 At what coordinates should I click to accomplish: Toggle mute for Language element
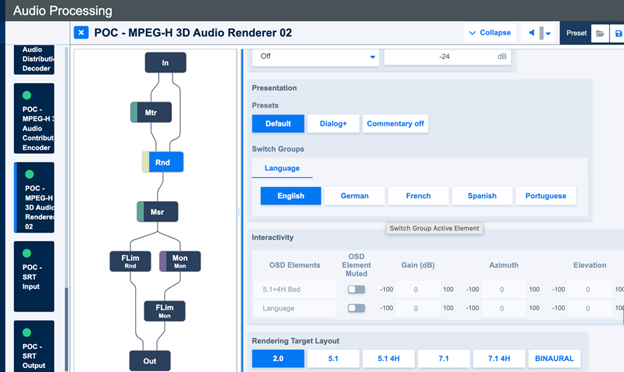click(x=356, y=308)
